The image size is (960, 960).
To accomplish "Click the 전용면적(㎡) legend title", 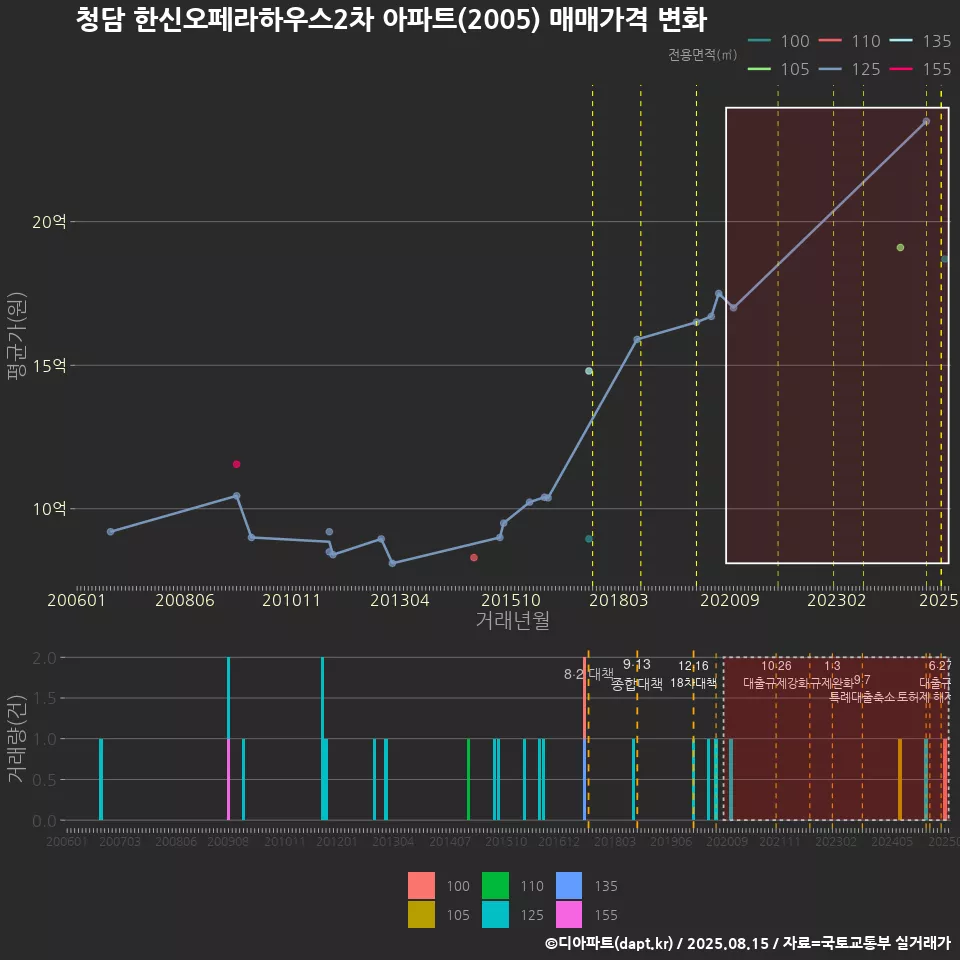I will tap(702, 54).
